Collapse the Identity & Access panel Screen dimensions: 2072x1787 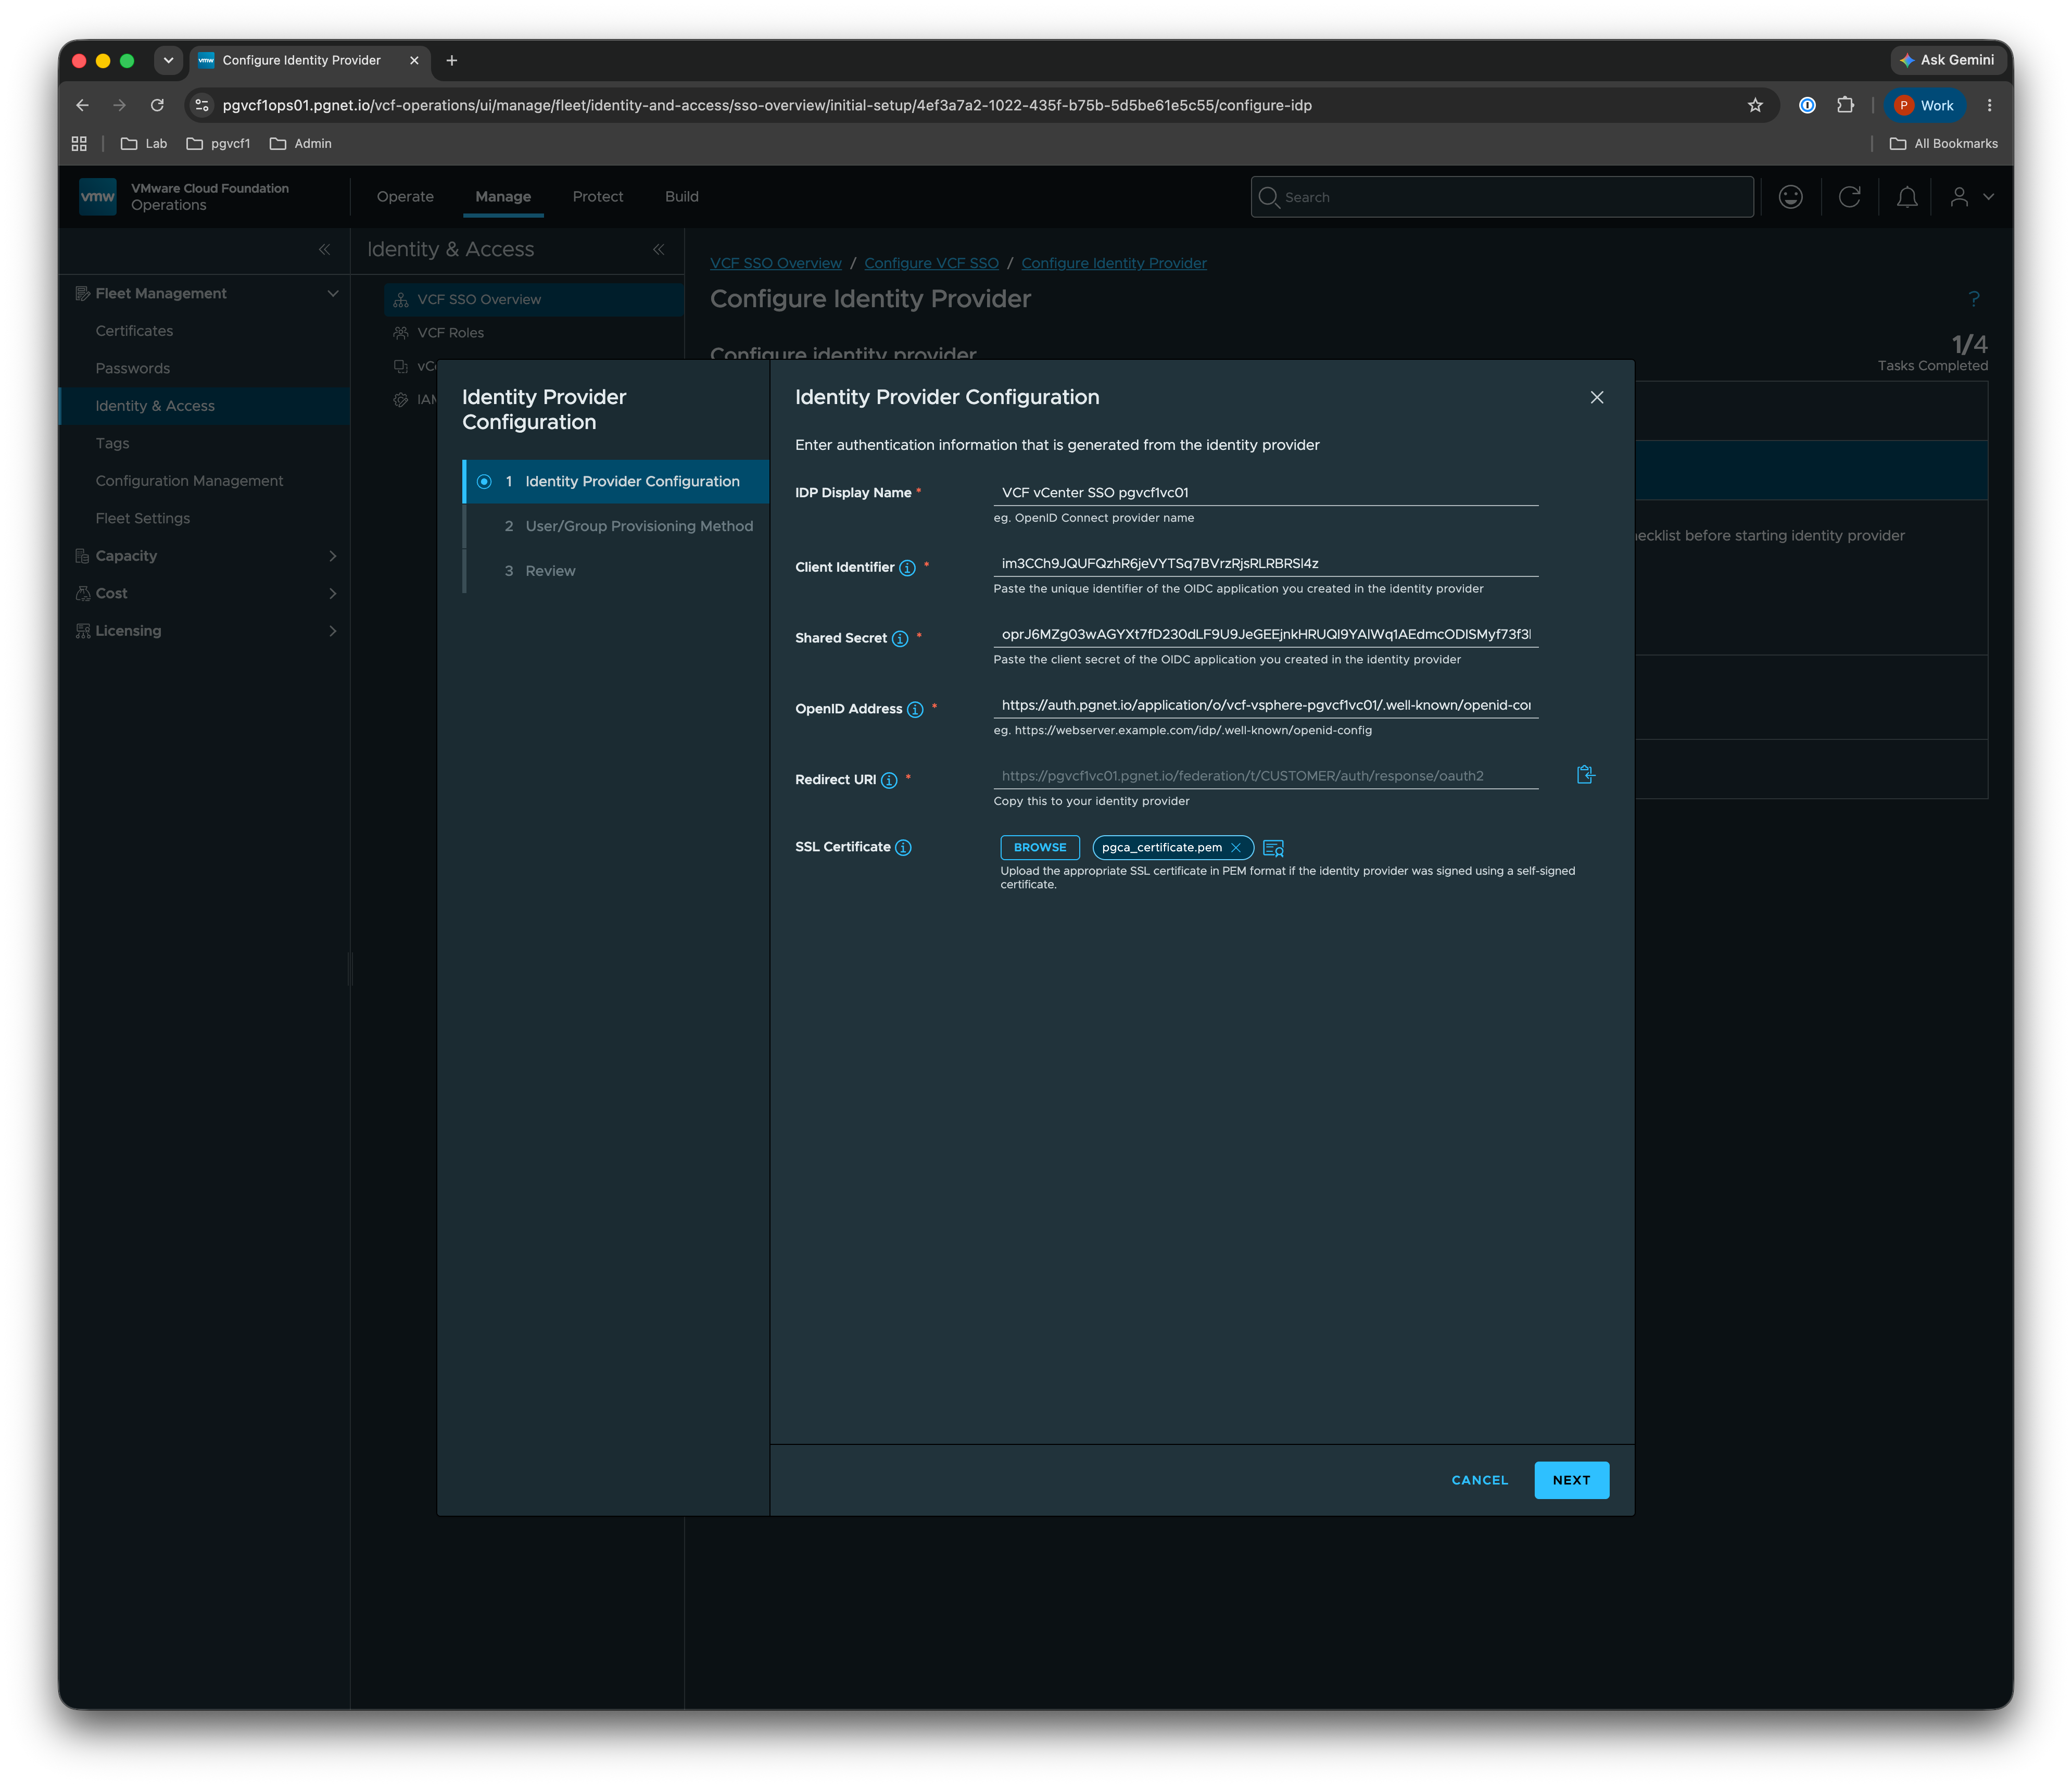click(658, 250)
